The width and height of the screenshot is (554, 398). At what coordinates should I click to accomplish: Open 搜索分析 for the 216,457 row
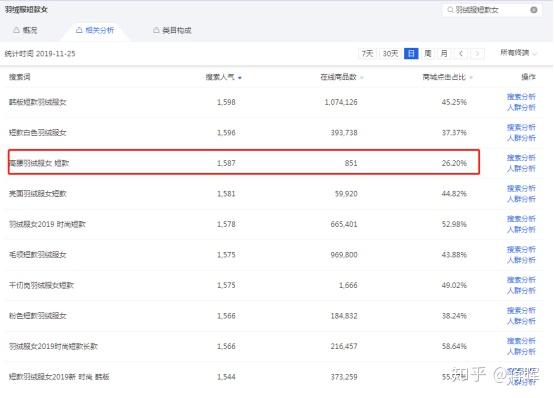click(x=521, y=341)
